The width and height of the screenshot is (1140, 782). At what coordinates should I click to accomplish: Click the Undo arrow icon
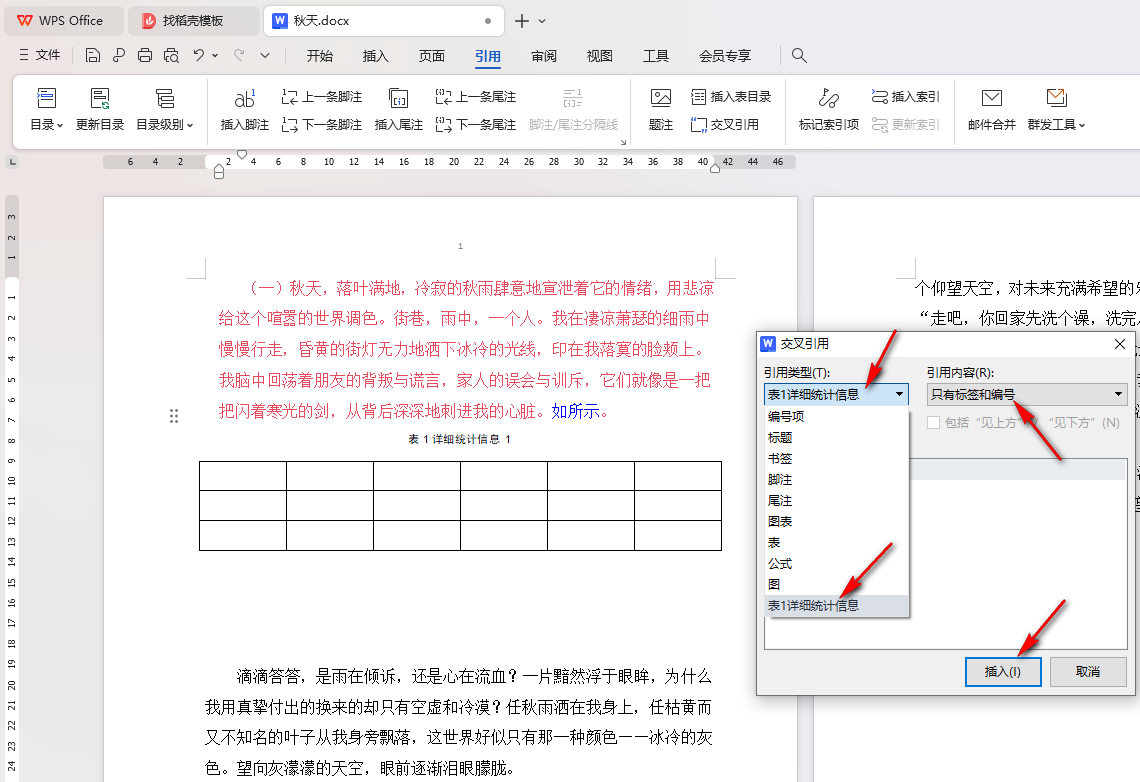pyautogui.click(x=198, y=55)
